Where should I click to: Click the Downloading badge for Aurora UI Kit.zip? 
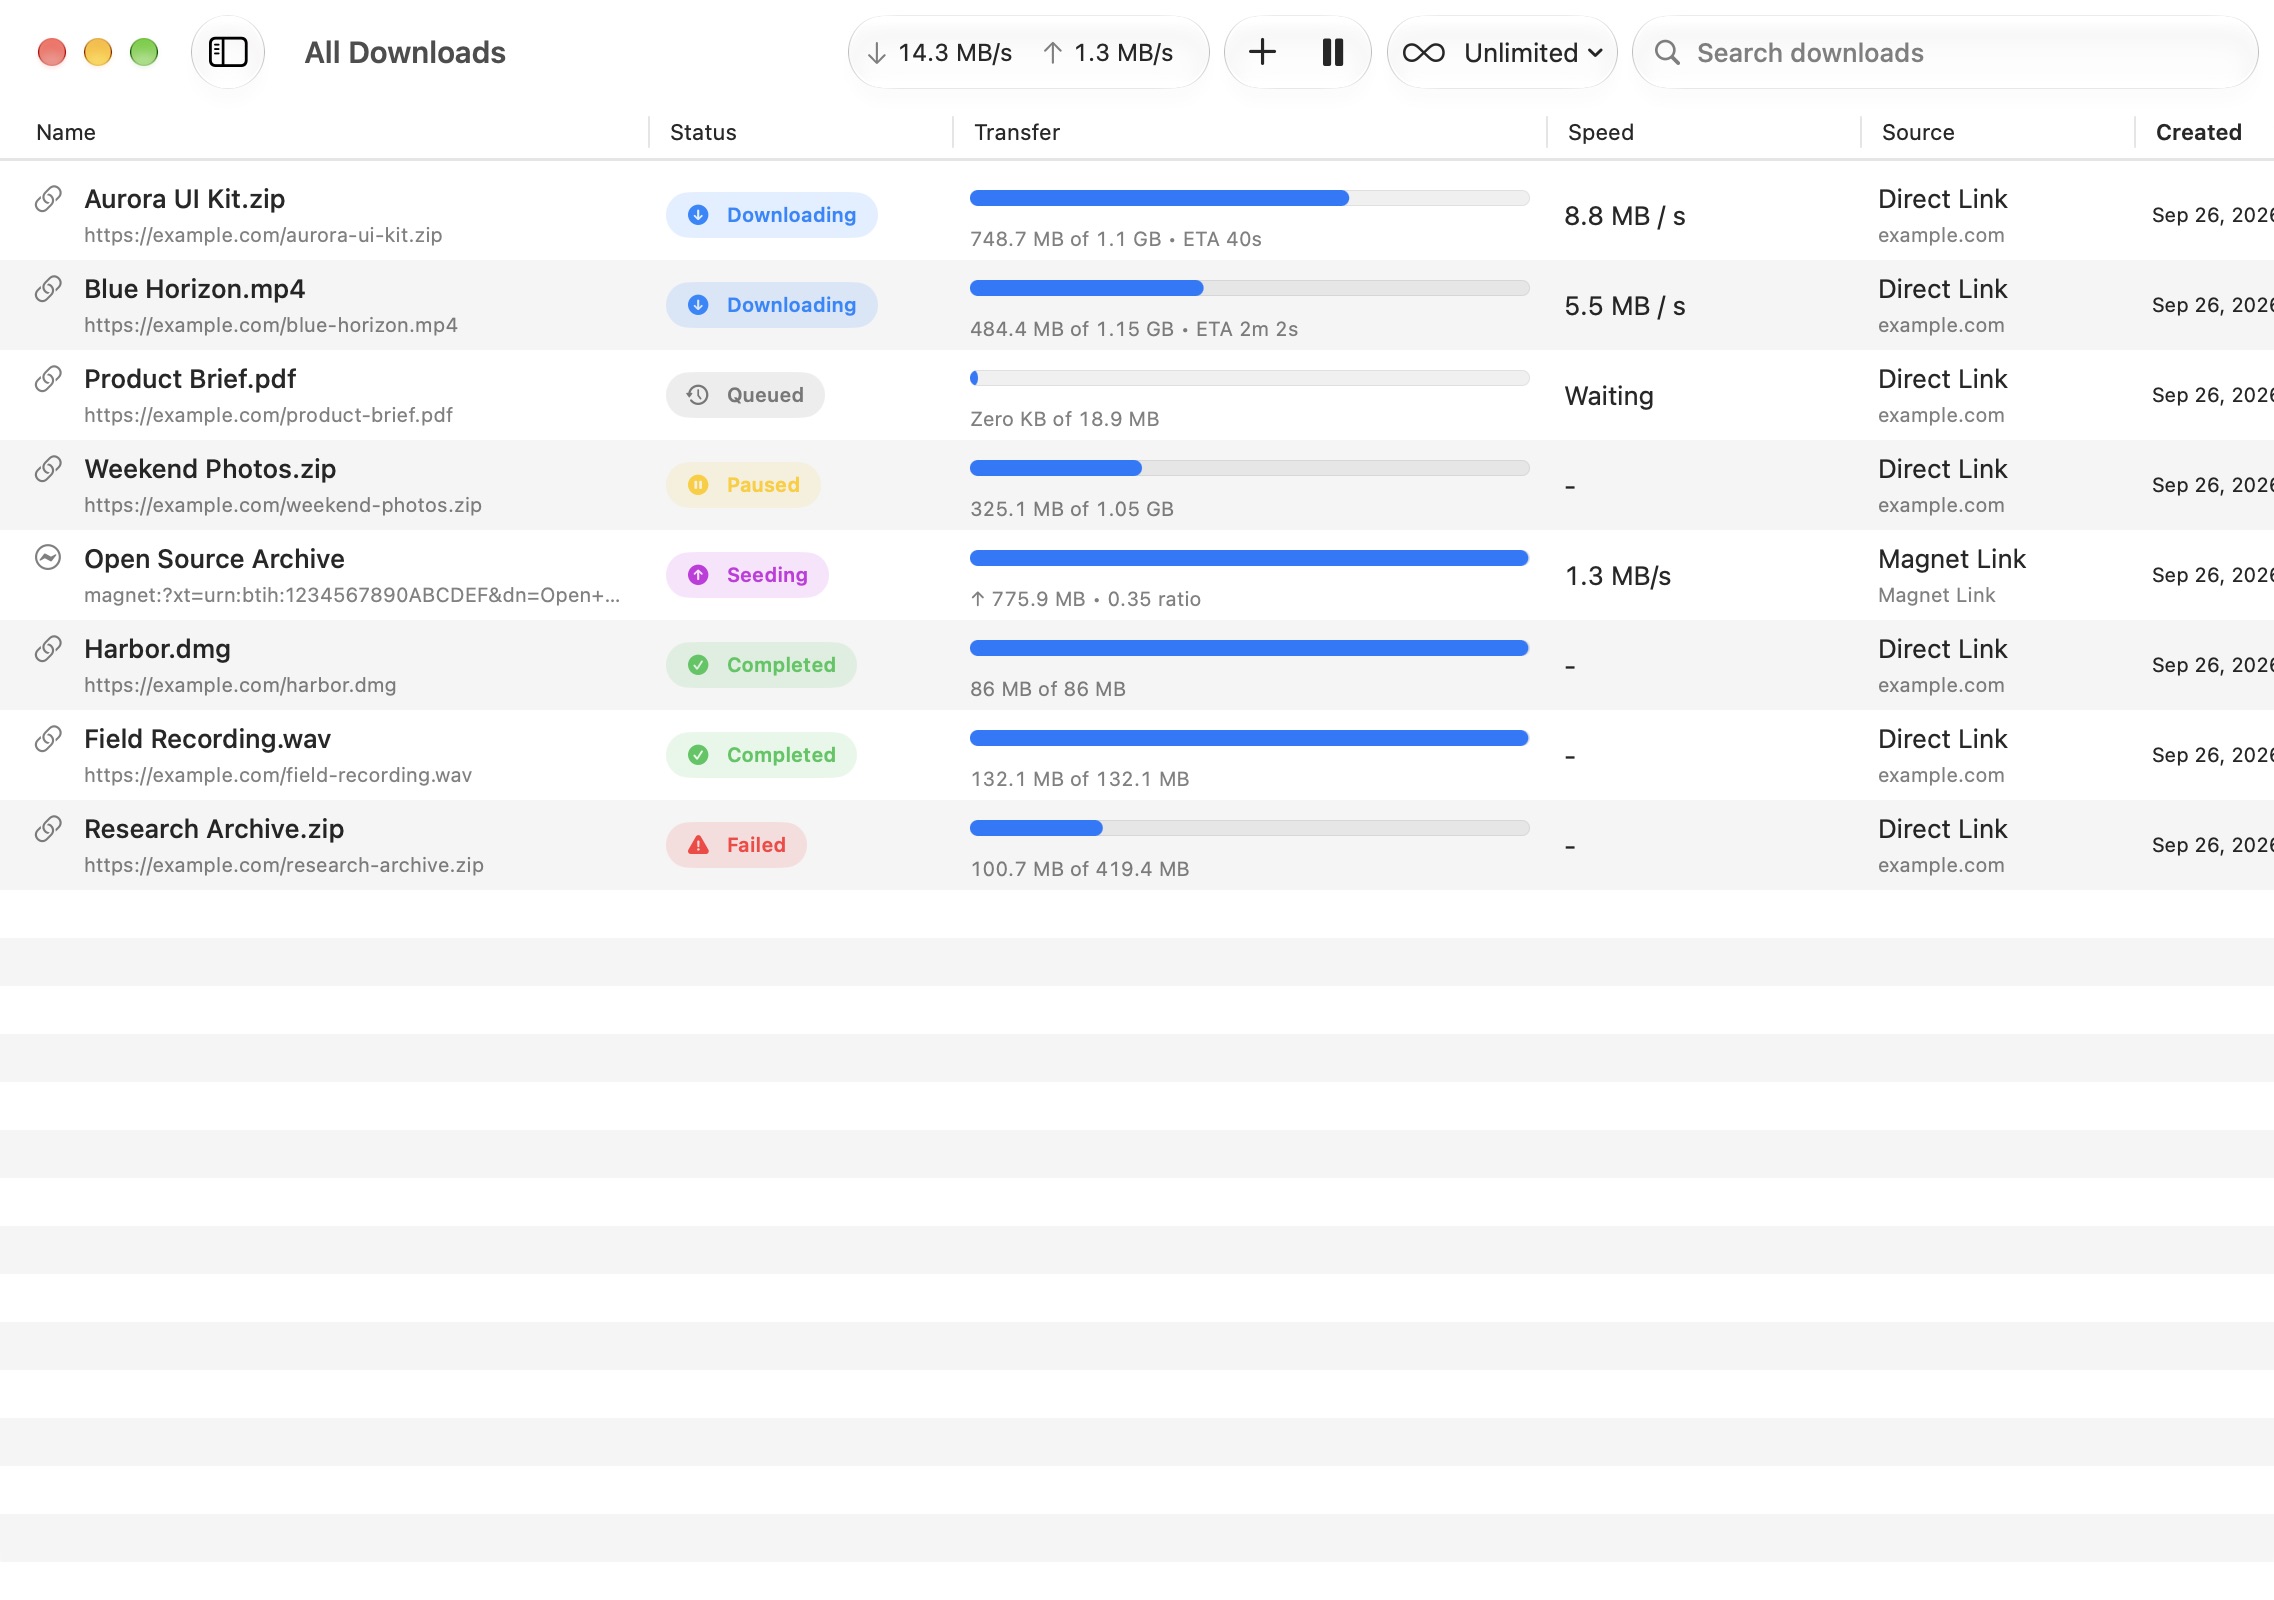pyautogui.click(x=772, y=215)
